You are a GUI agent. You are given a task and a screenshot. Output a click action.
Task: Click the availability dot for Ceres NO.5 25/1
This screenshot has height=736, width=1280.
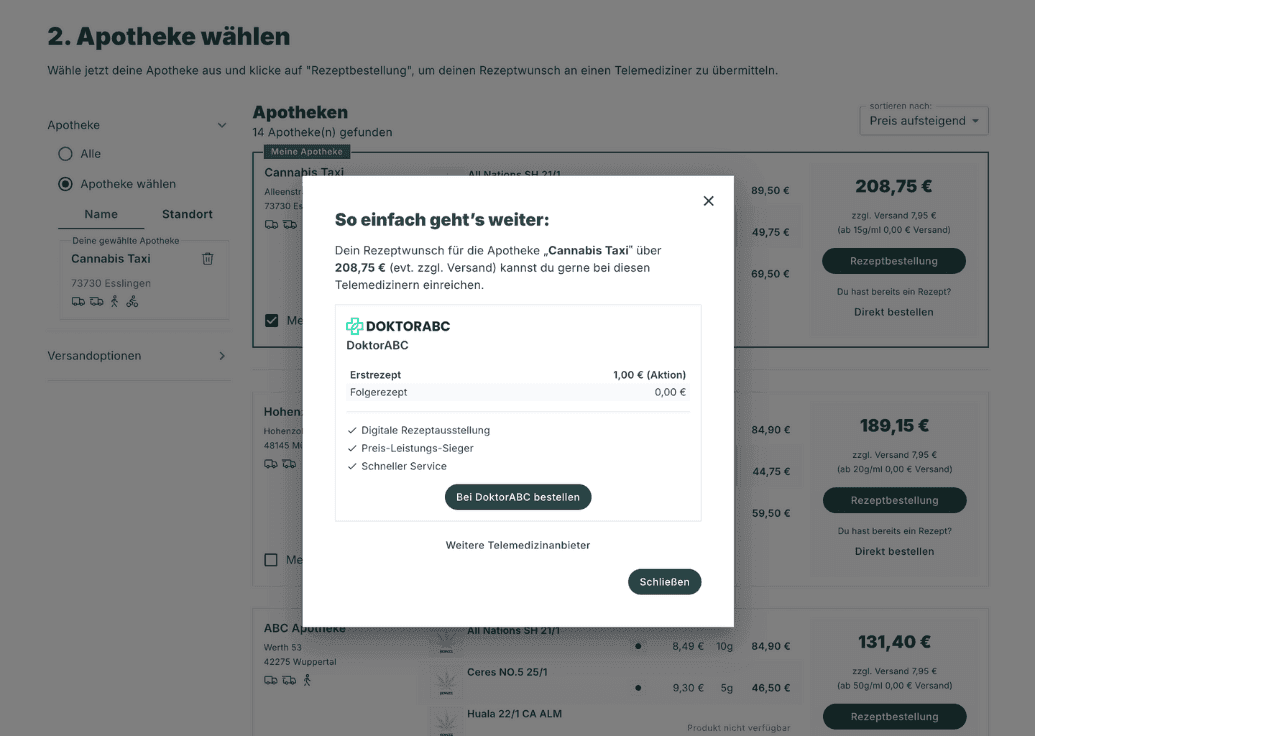(x=638, y=688)
